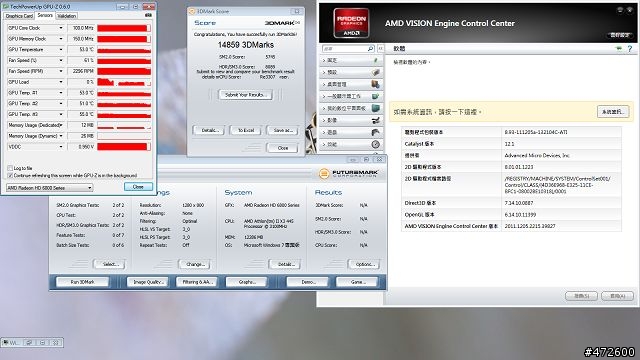This screenshot has height=360, width=640.
Task: Click the GPU-Z title bar app icon
Action: (x=5, y=7)
